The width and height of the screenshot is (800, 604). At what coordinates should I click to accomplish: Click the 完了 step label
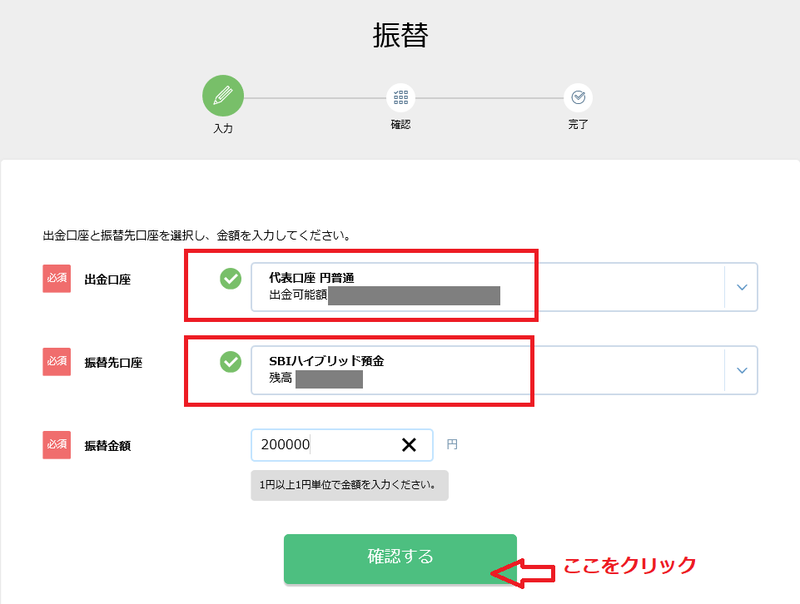(578, 124)
